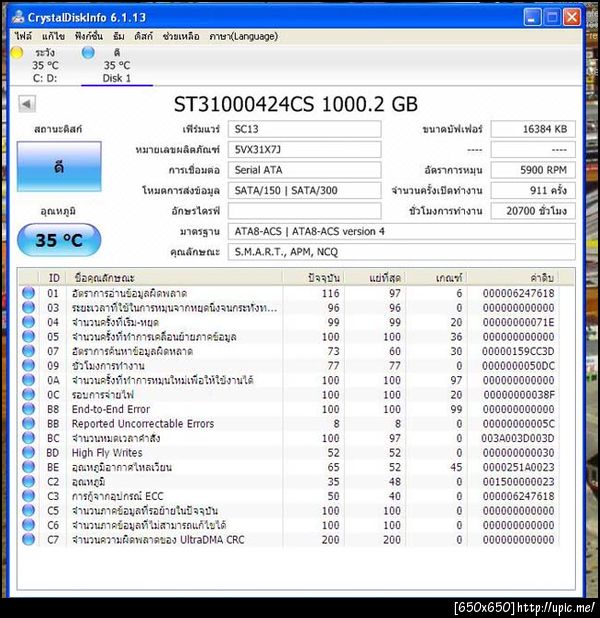This screenshot has width=600, height=618.
Task: Open the ฟังก์ชั่น (Function) menu
Action: (89, 36)
